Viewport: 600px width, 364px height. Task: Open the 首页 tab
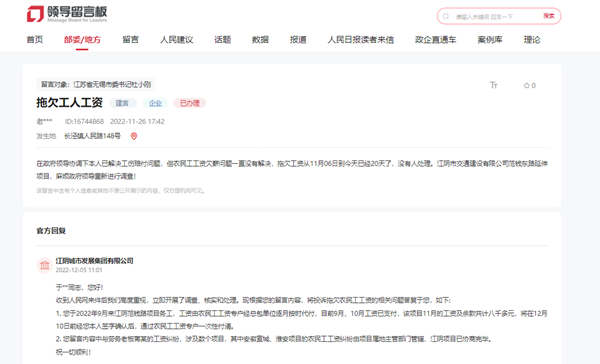pos(34,39)
